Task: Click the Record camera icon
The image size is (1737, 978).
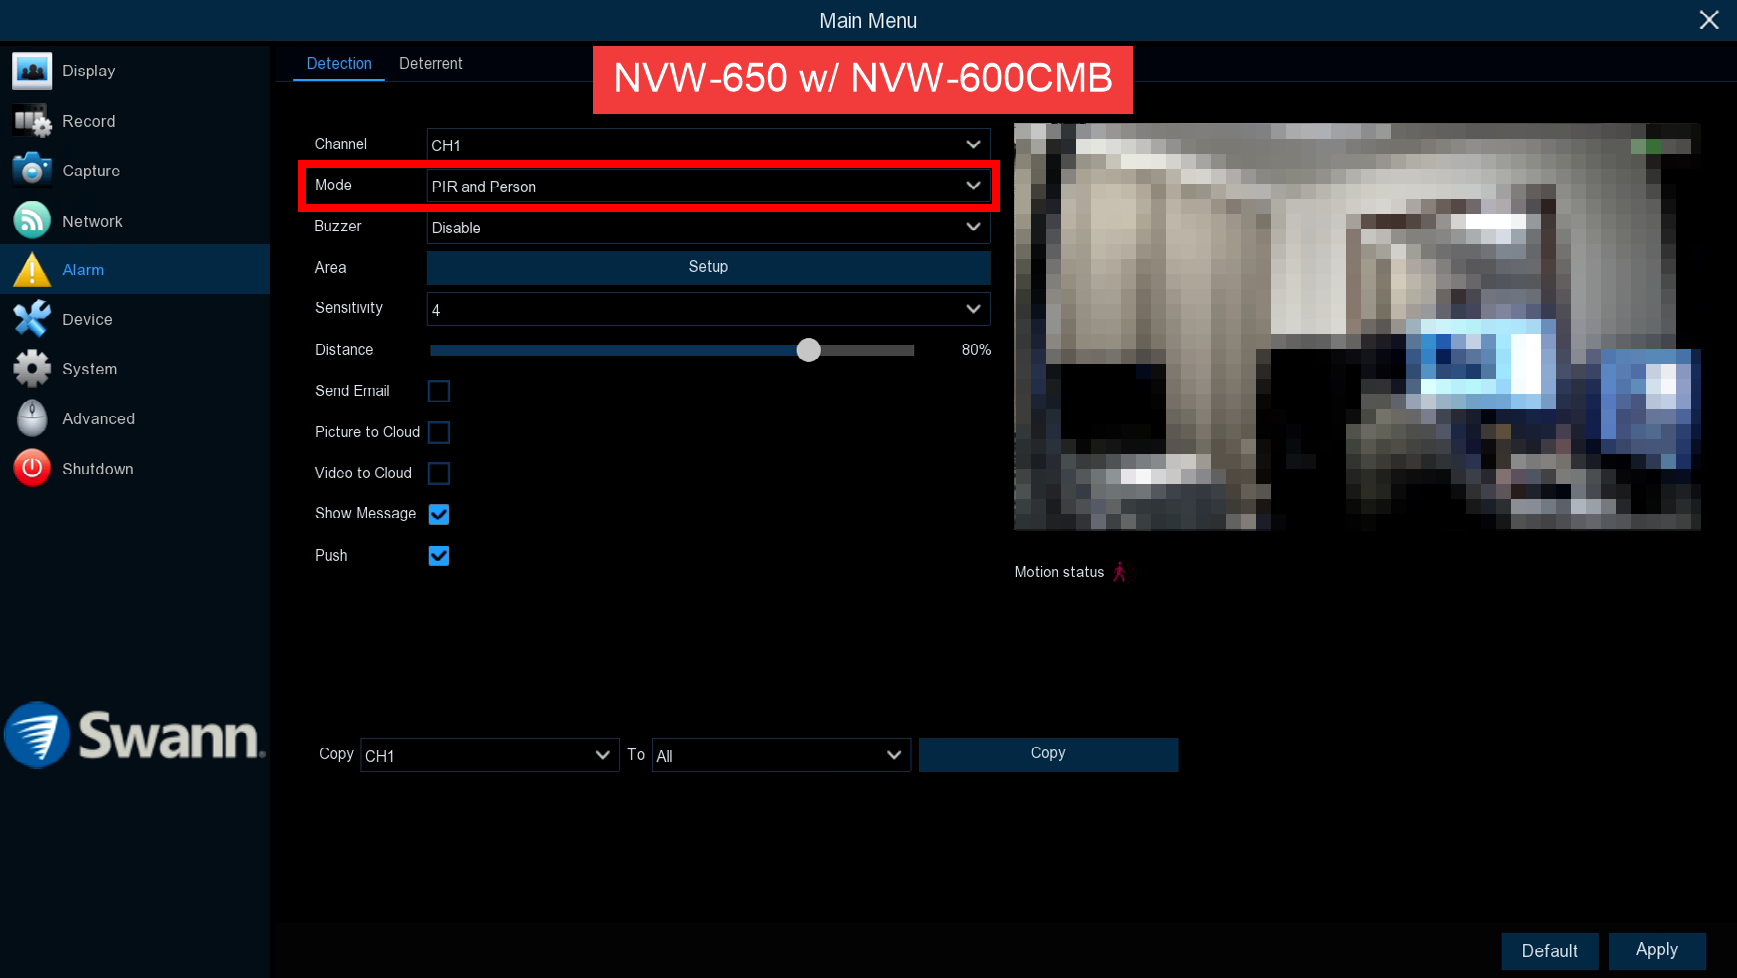Action: tap(32, 121)
